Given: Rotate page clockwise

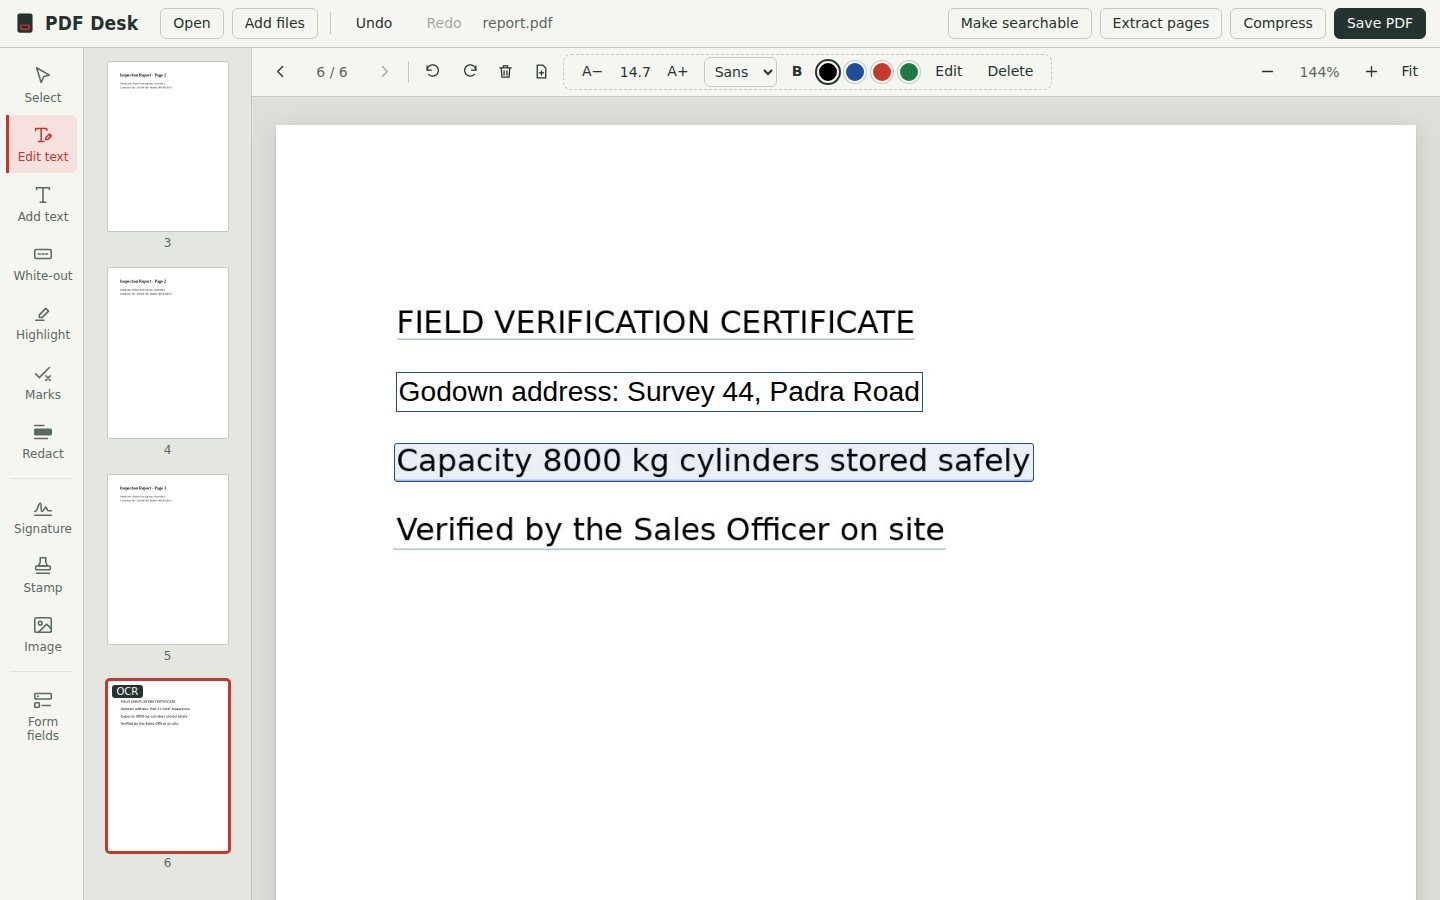Looking at the screenshot, I should (470, 72).
